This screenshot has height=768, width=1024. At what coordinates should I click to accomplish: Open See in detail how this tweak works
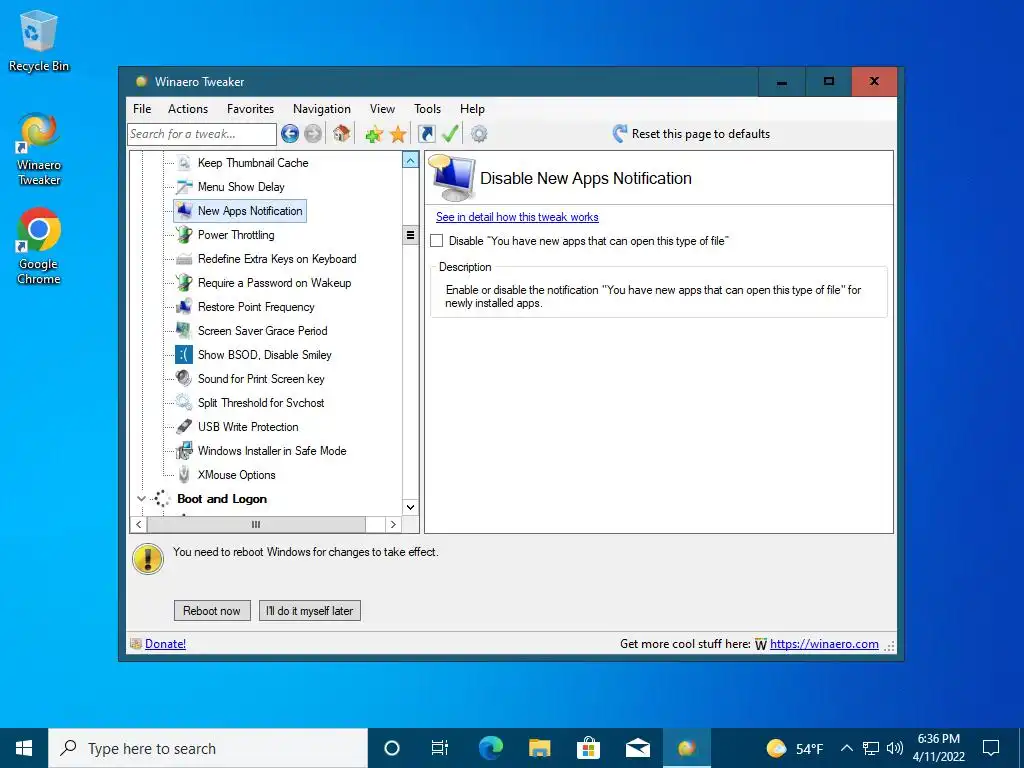(x=517, y=217)
